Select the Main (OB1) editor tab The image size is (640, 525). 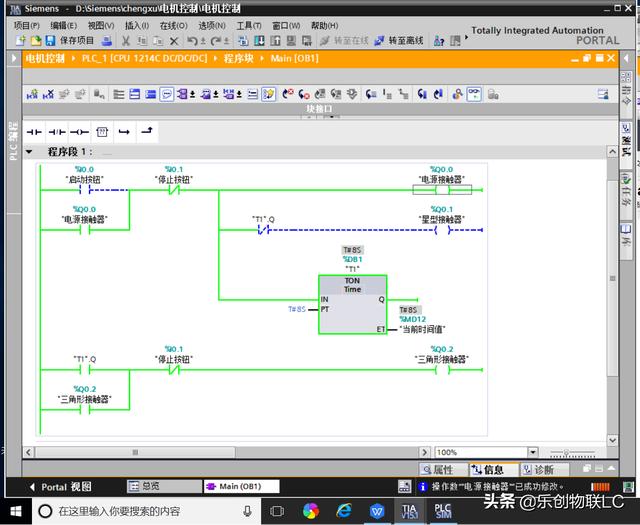[x=241, y=486]
